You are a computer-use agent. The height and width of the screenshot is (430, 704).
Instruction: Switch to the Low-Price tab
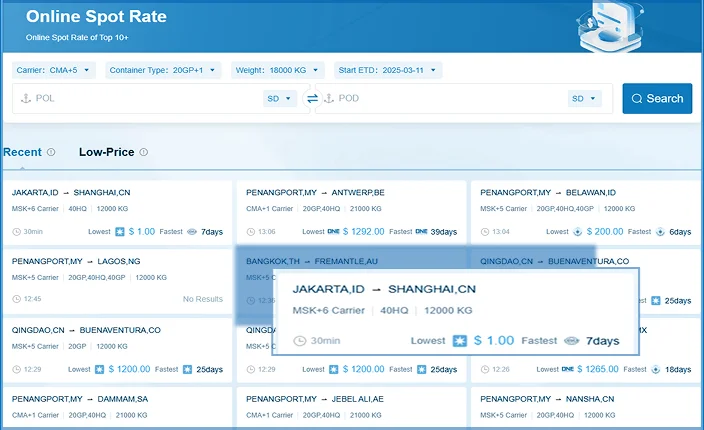(x=106, y=152)
